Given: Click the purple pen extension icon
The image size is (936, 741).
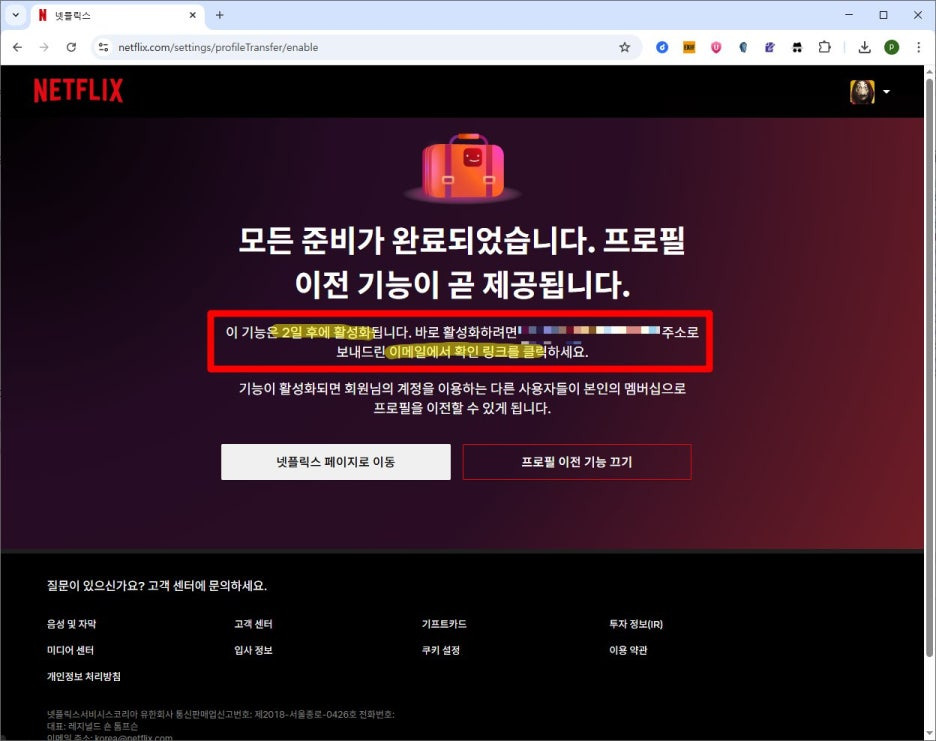Looking at the screenshot, I should coord(770,47).
